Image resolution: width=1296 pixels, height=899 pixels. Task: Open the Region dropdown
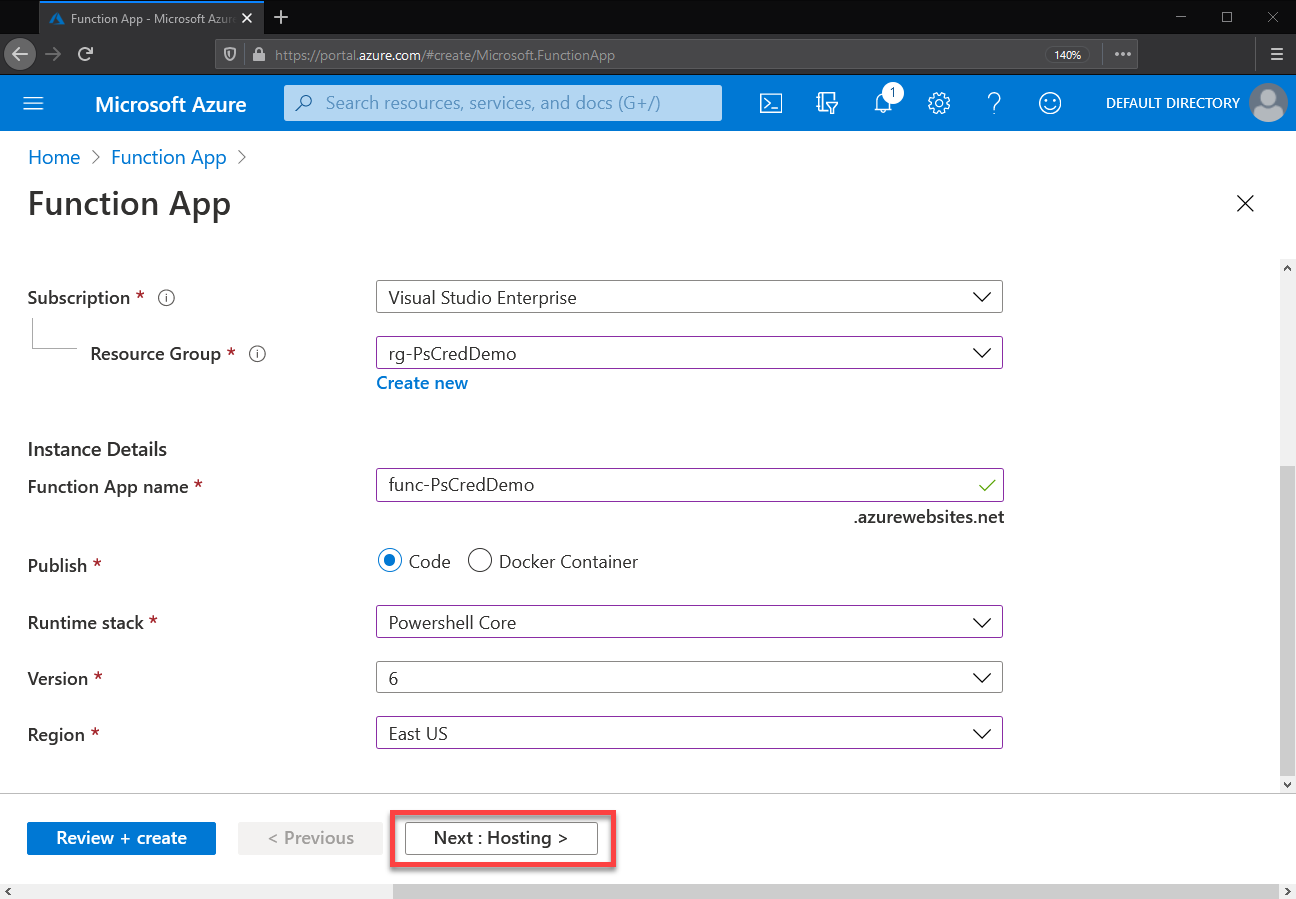689,734
